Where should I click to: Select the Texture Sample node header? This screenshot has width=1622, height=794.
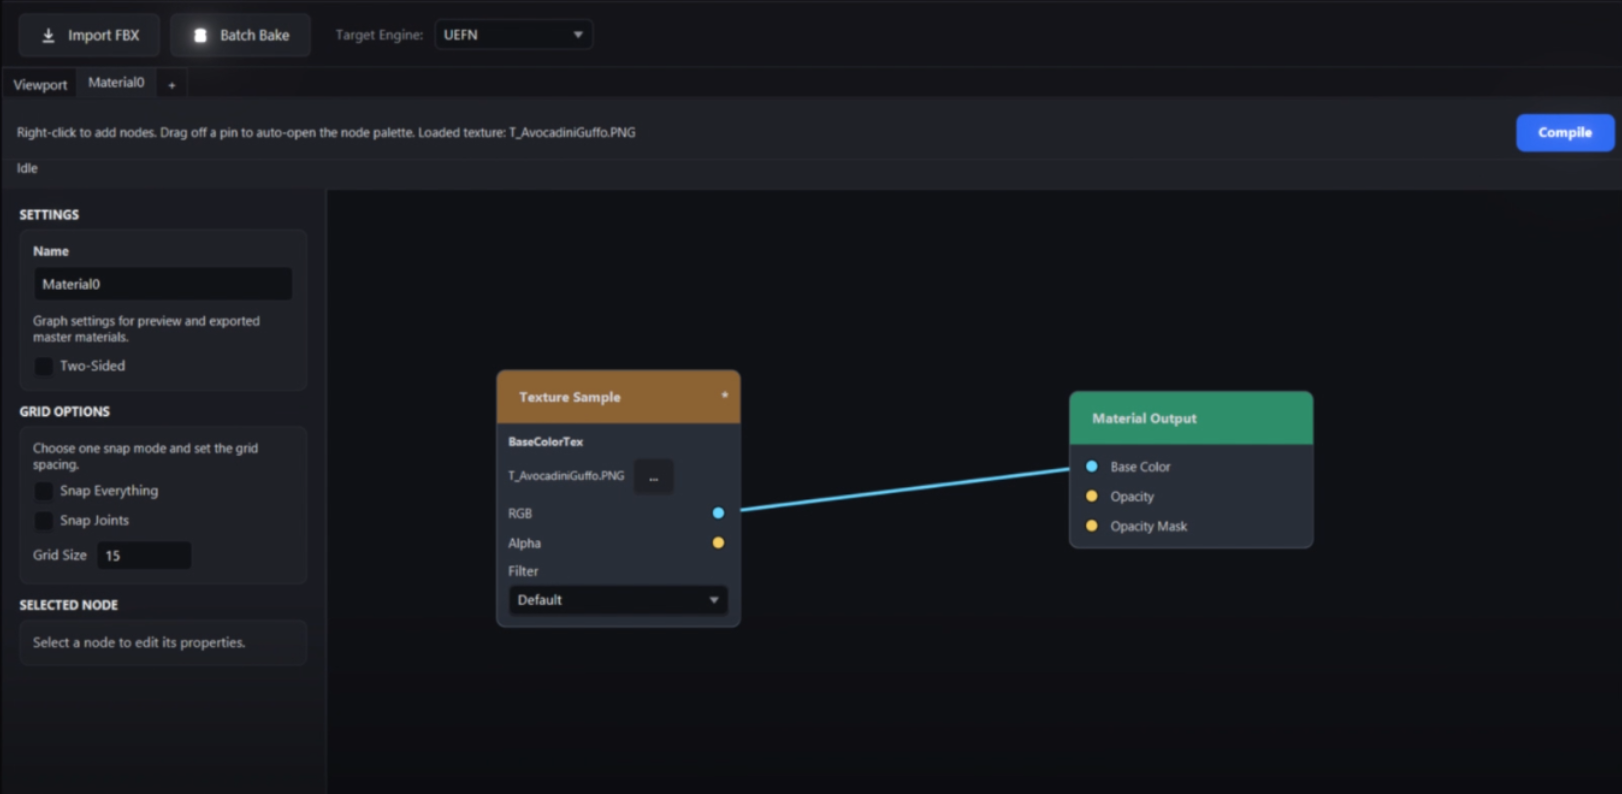point(618,397)
